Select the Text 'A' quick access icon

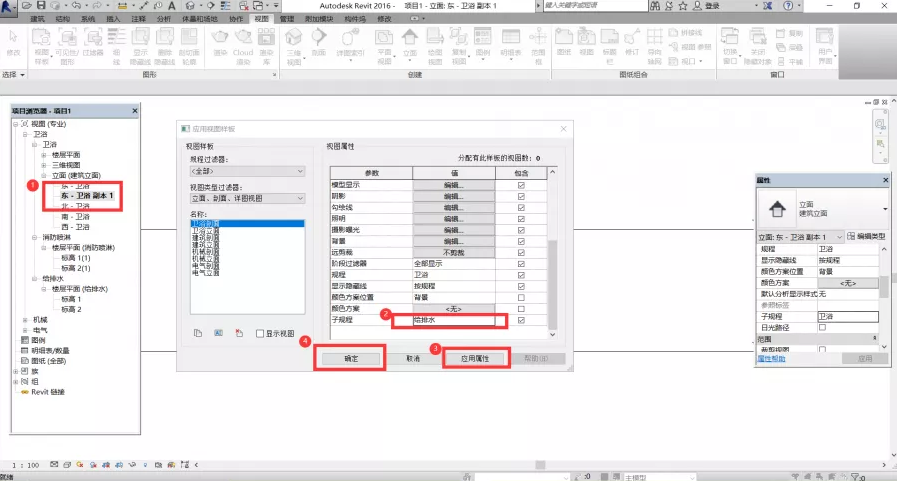[x=172, y=6]
